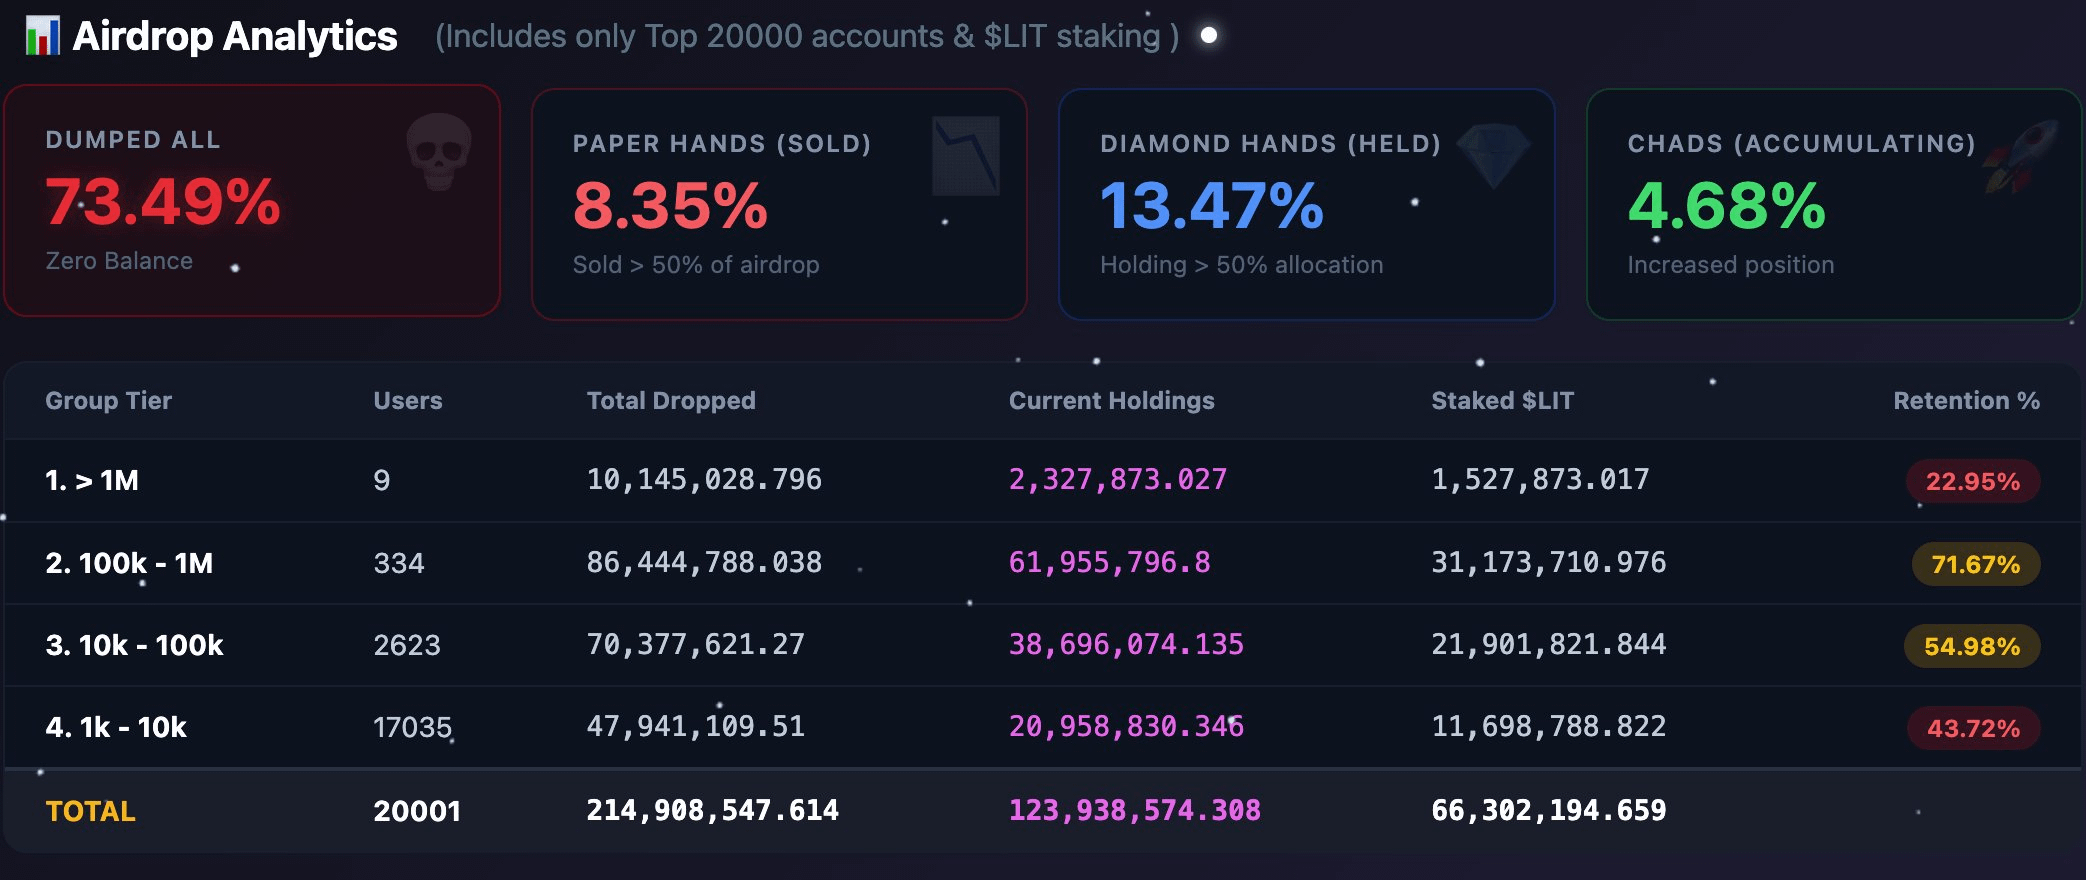Click the 71.67% yellow retention badge

(1975, 565)
